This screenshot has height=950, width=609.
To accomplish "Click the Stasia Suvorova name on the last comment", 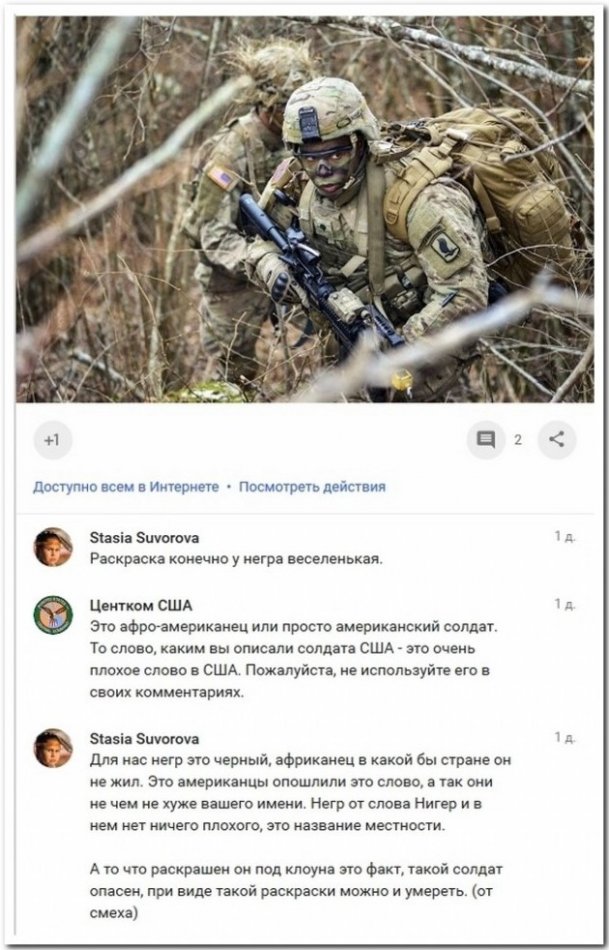I will coord(144,739).
